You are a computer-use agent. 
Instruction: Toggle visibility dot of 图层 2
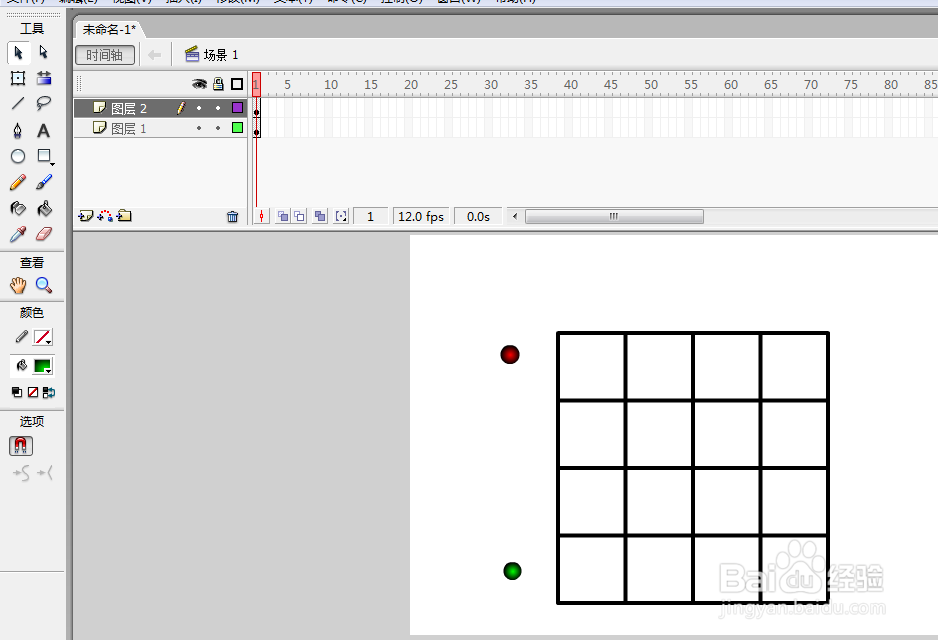[x=199, y=108]
